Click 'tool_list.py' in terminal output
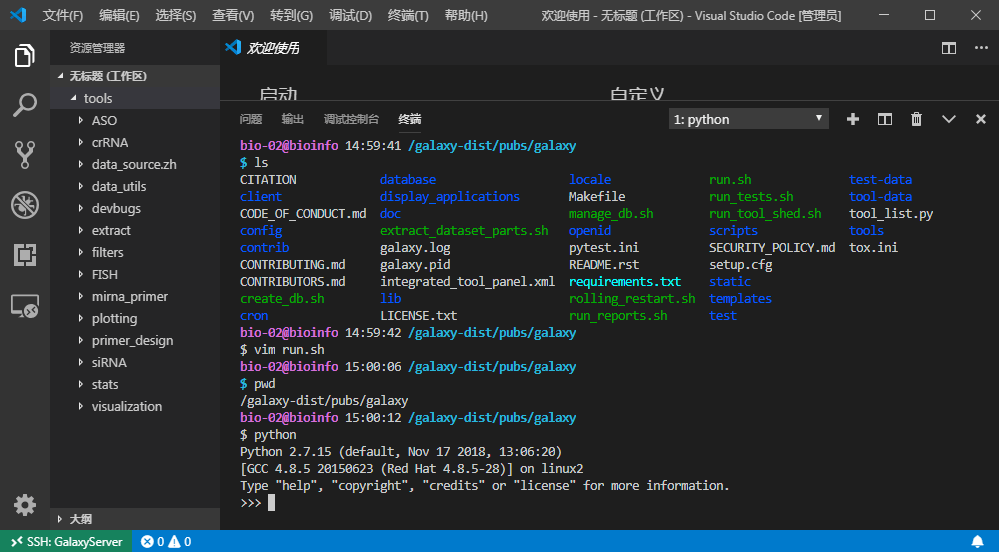999x552 pixels. (891, 214)
